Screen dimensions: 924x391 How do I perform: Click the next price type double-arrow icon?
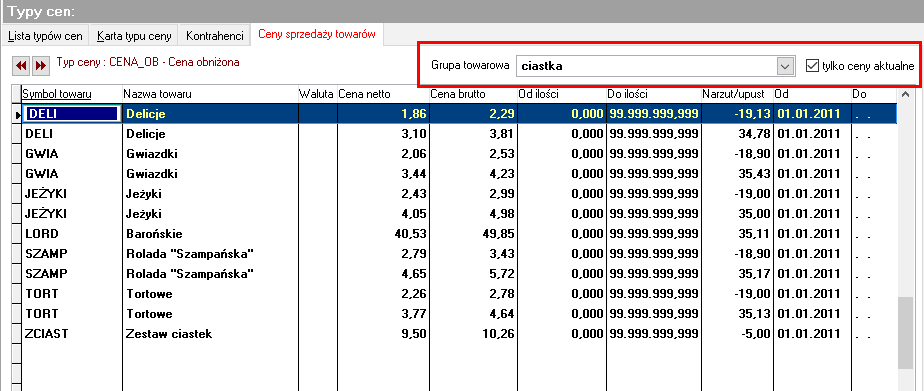[40, 66]
